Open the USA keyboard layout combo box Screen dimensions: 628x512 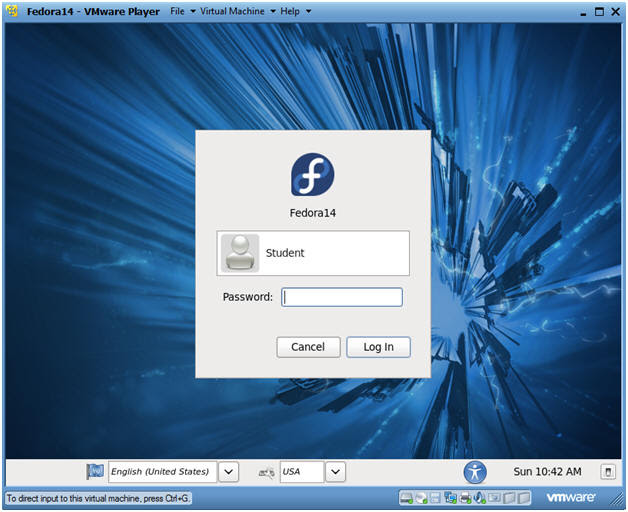click(x=302, y=472)
